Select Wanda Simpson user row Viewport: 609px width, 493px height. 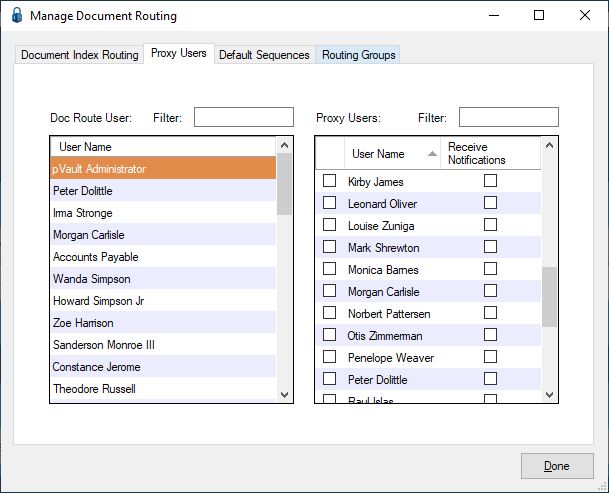pos(163,279)
